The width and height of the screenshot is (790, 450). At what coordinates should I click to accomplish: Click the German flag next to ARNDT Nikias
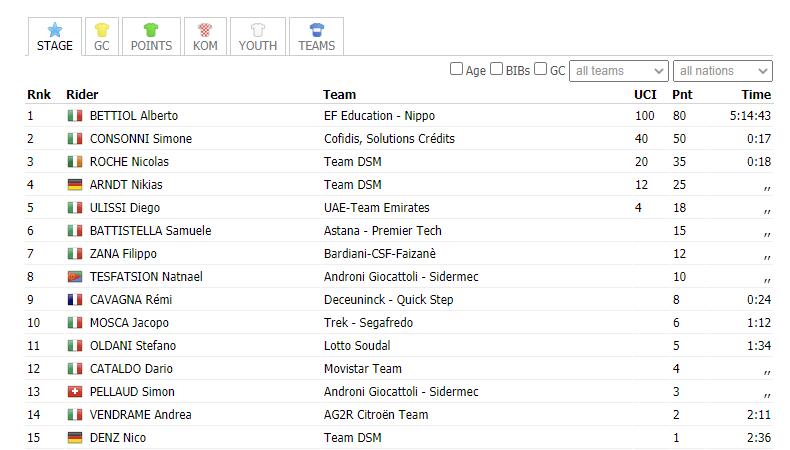click(x=75, y=185)
